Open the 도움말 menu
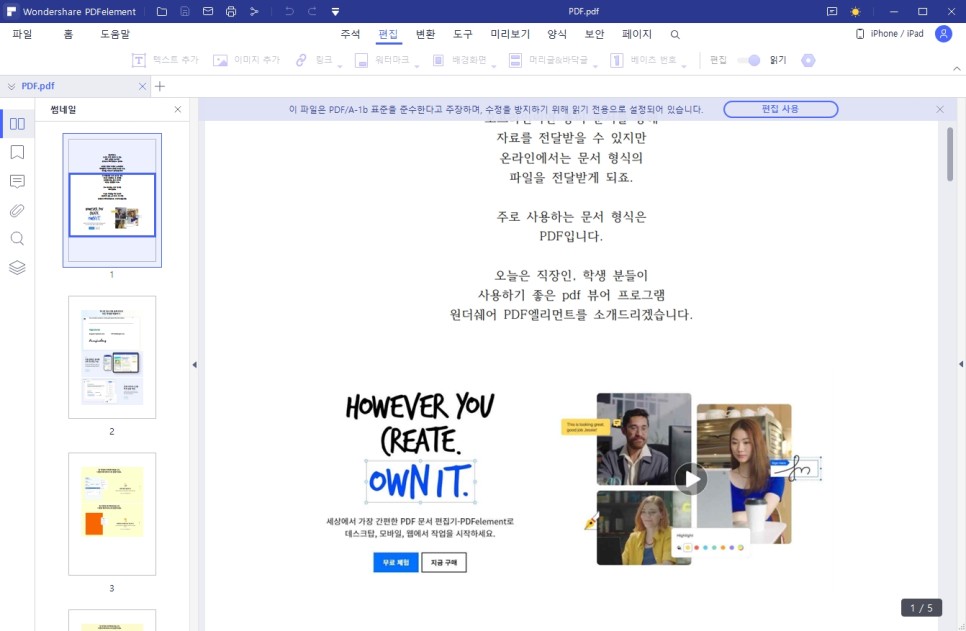966x631 pixels. (x=115, y=34)
